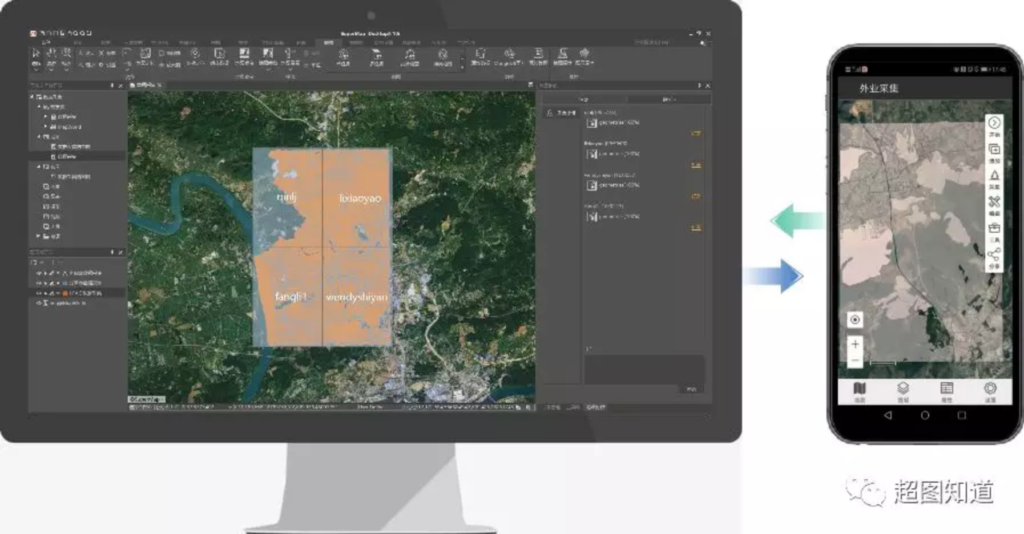Open the Layers tab in phone bottom bar

(x=902, y=390)
